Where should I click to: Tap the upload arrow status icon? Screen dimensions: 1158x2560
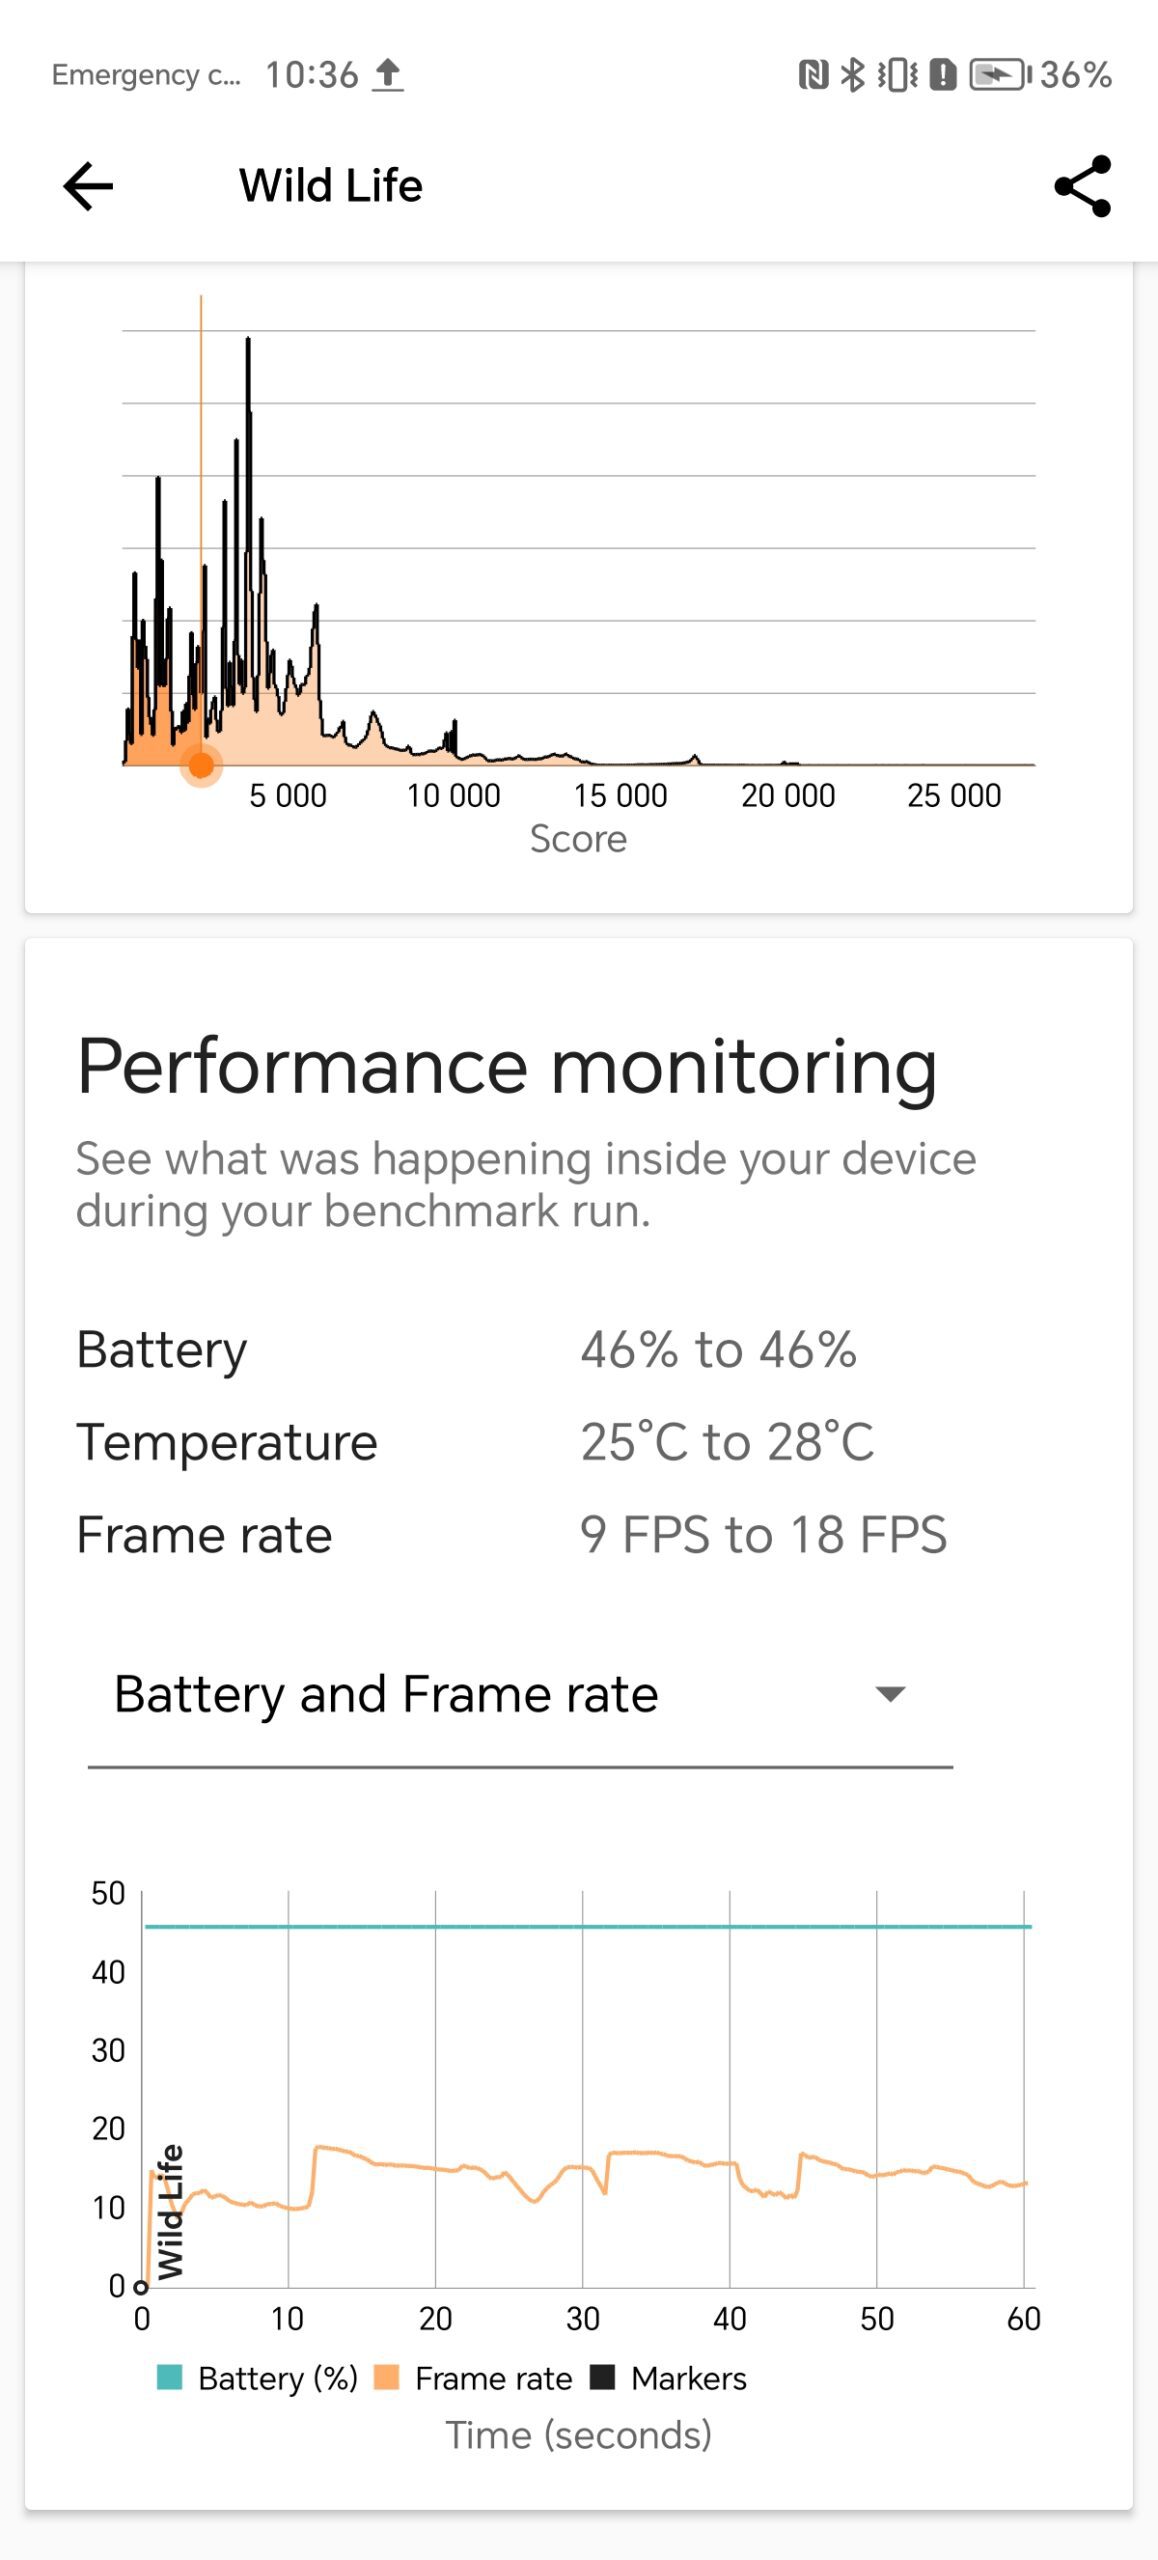[388, 75]
